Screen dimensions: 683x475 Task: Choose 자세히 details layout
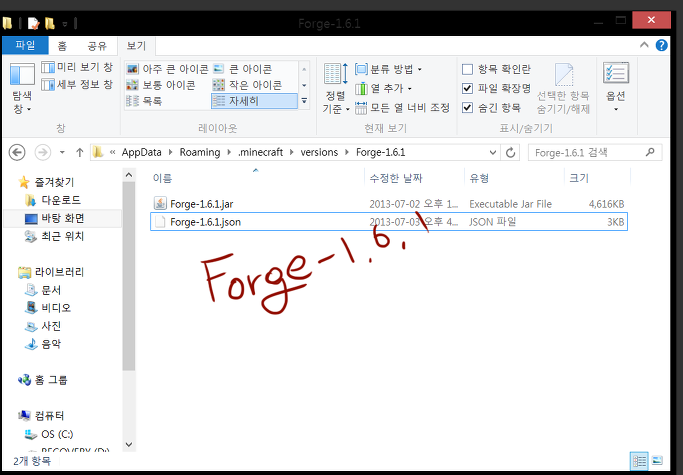click(x=254, y=101)
